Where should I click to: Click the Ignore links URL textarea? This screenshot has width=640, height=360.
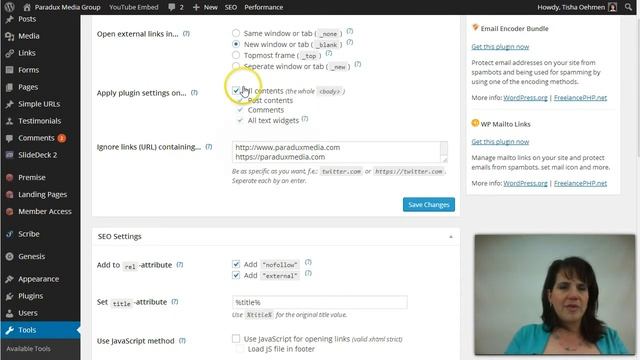[x=340, y=152]
